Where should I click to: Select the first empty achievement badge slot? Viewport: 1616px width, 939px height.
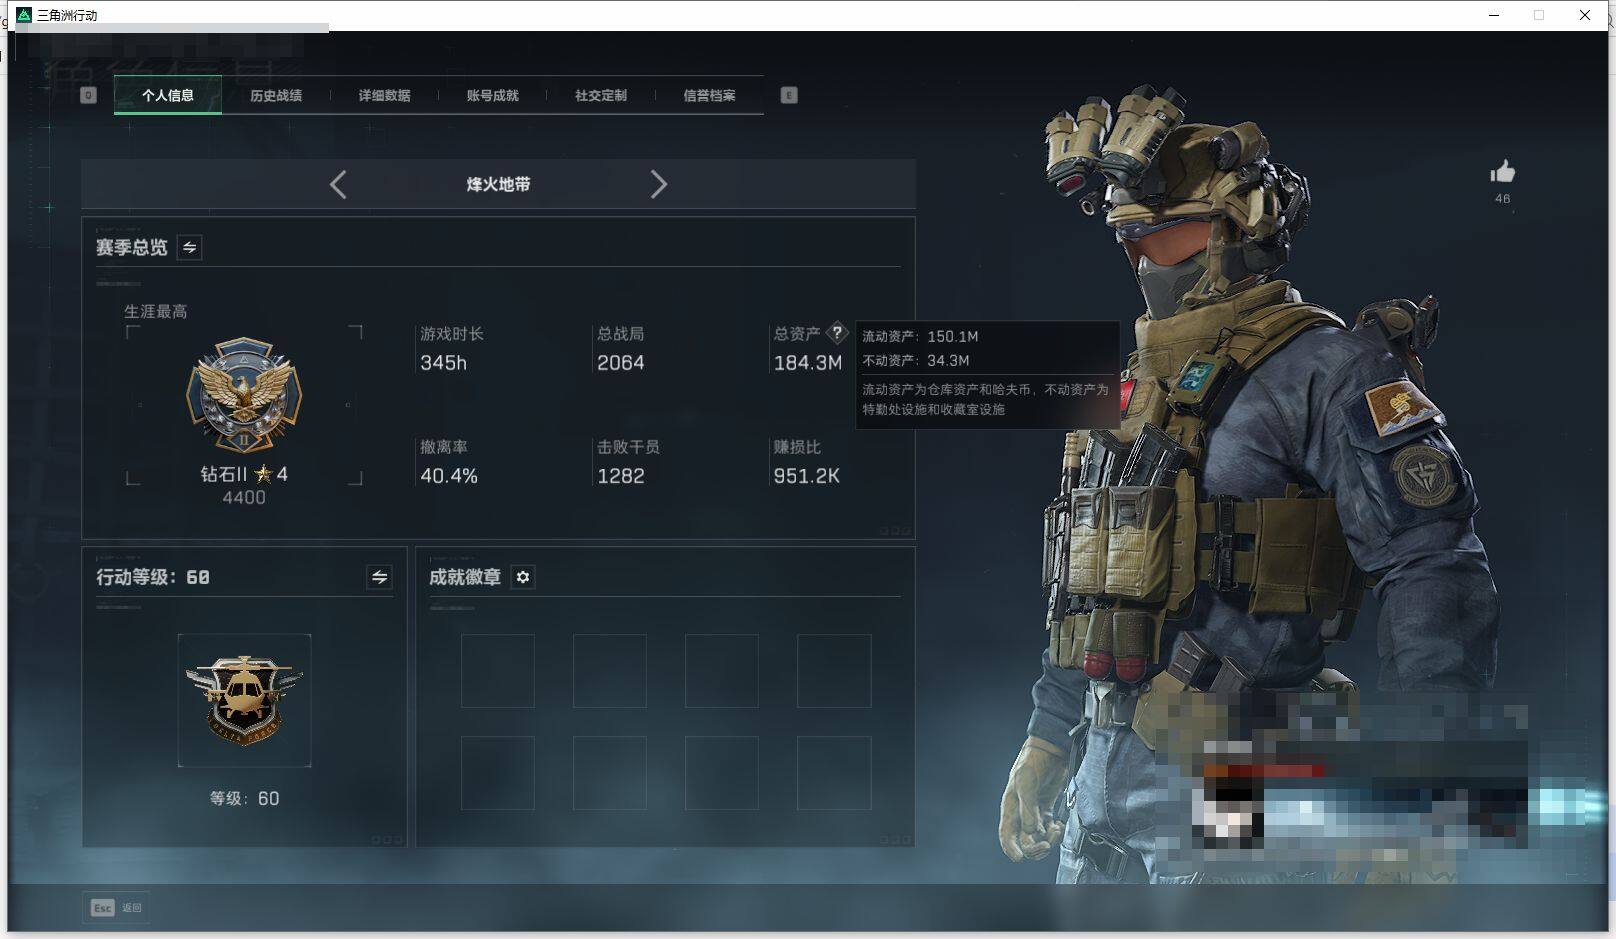coord(498,671)
